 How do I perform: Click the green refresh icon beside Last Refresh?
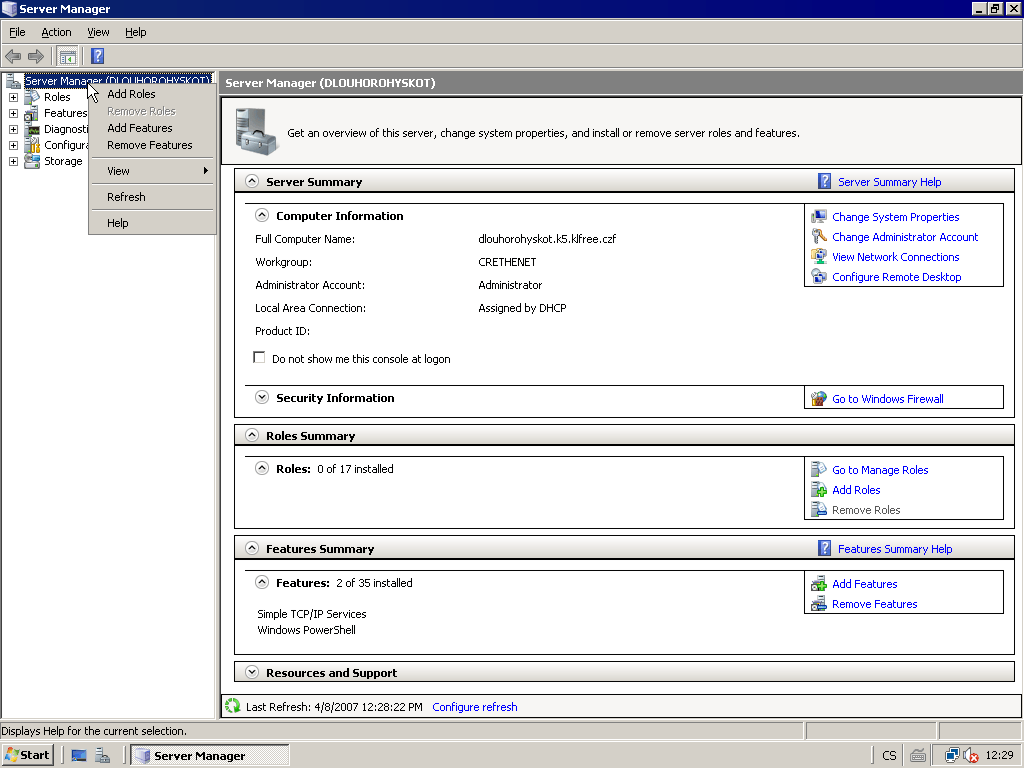point(232,706)
